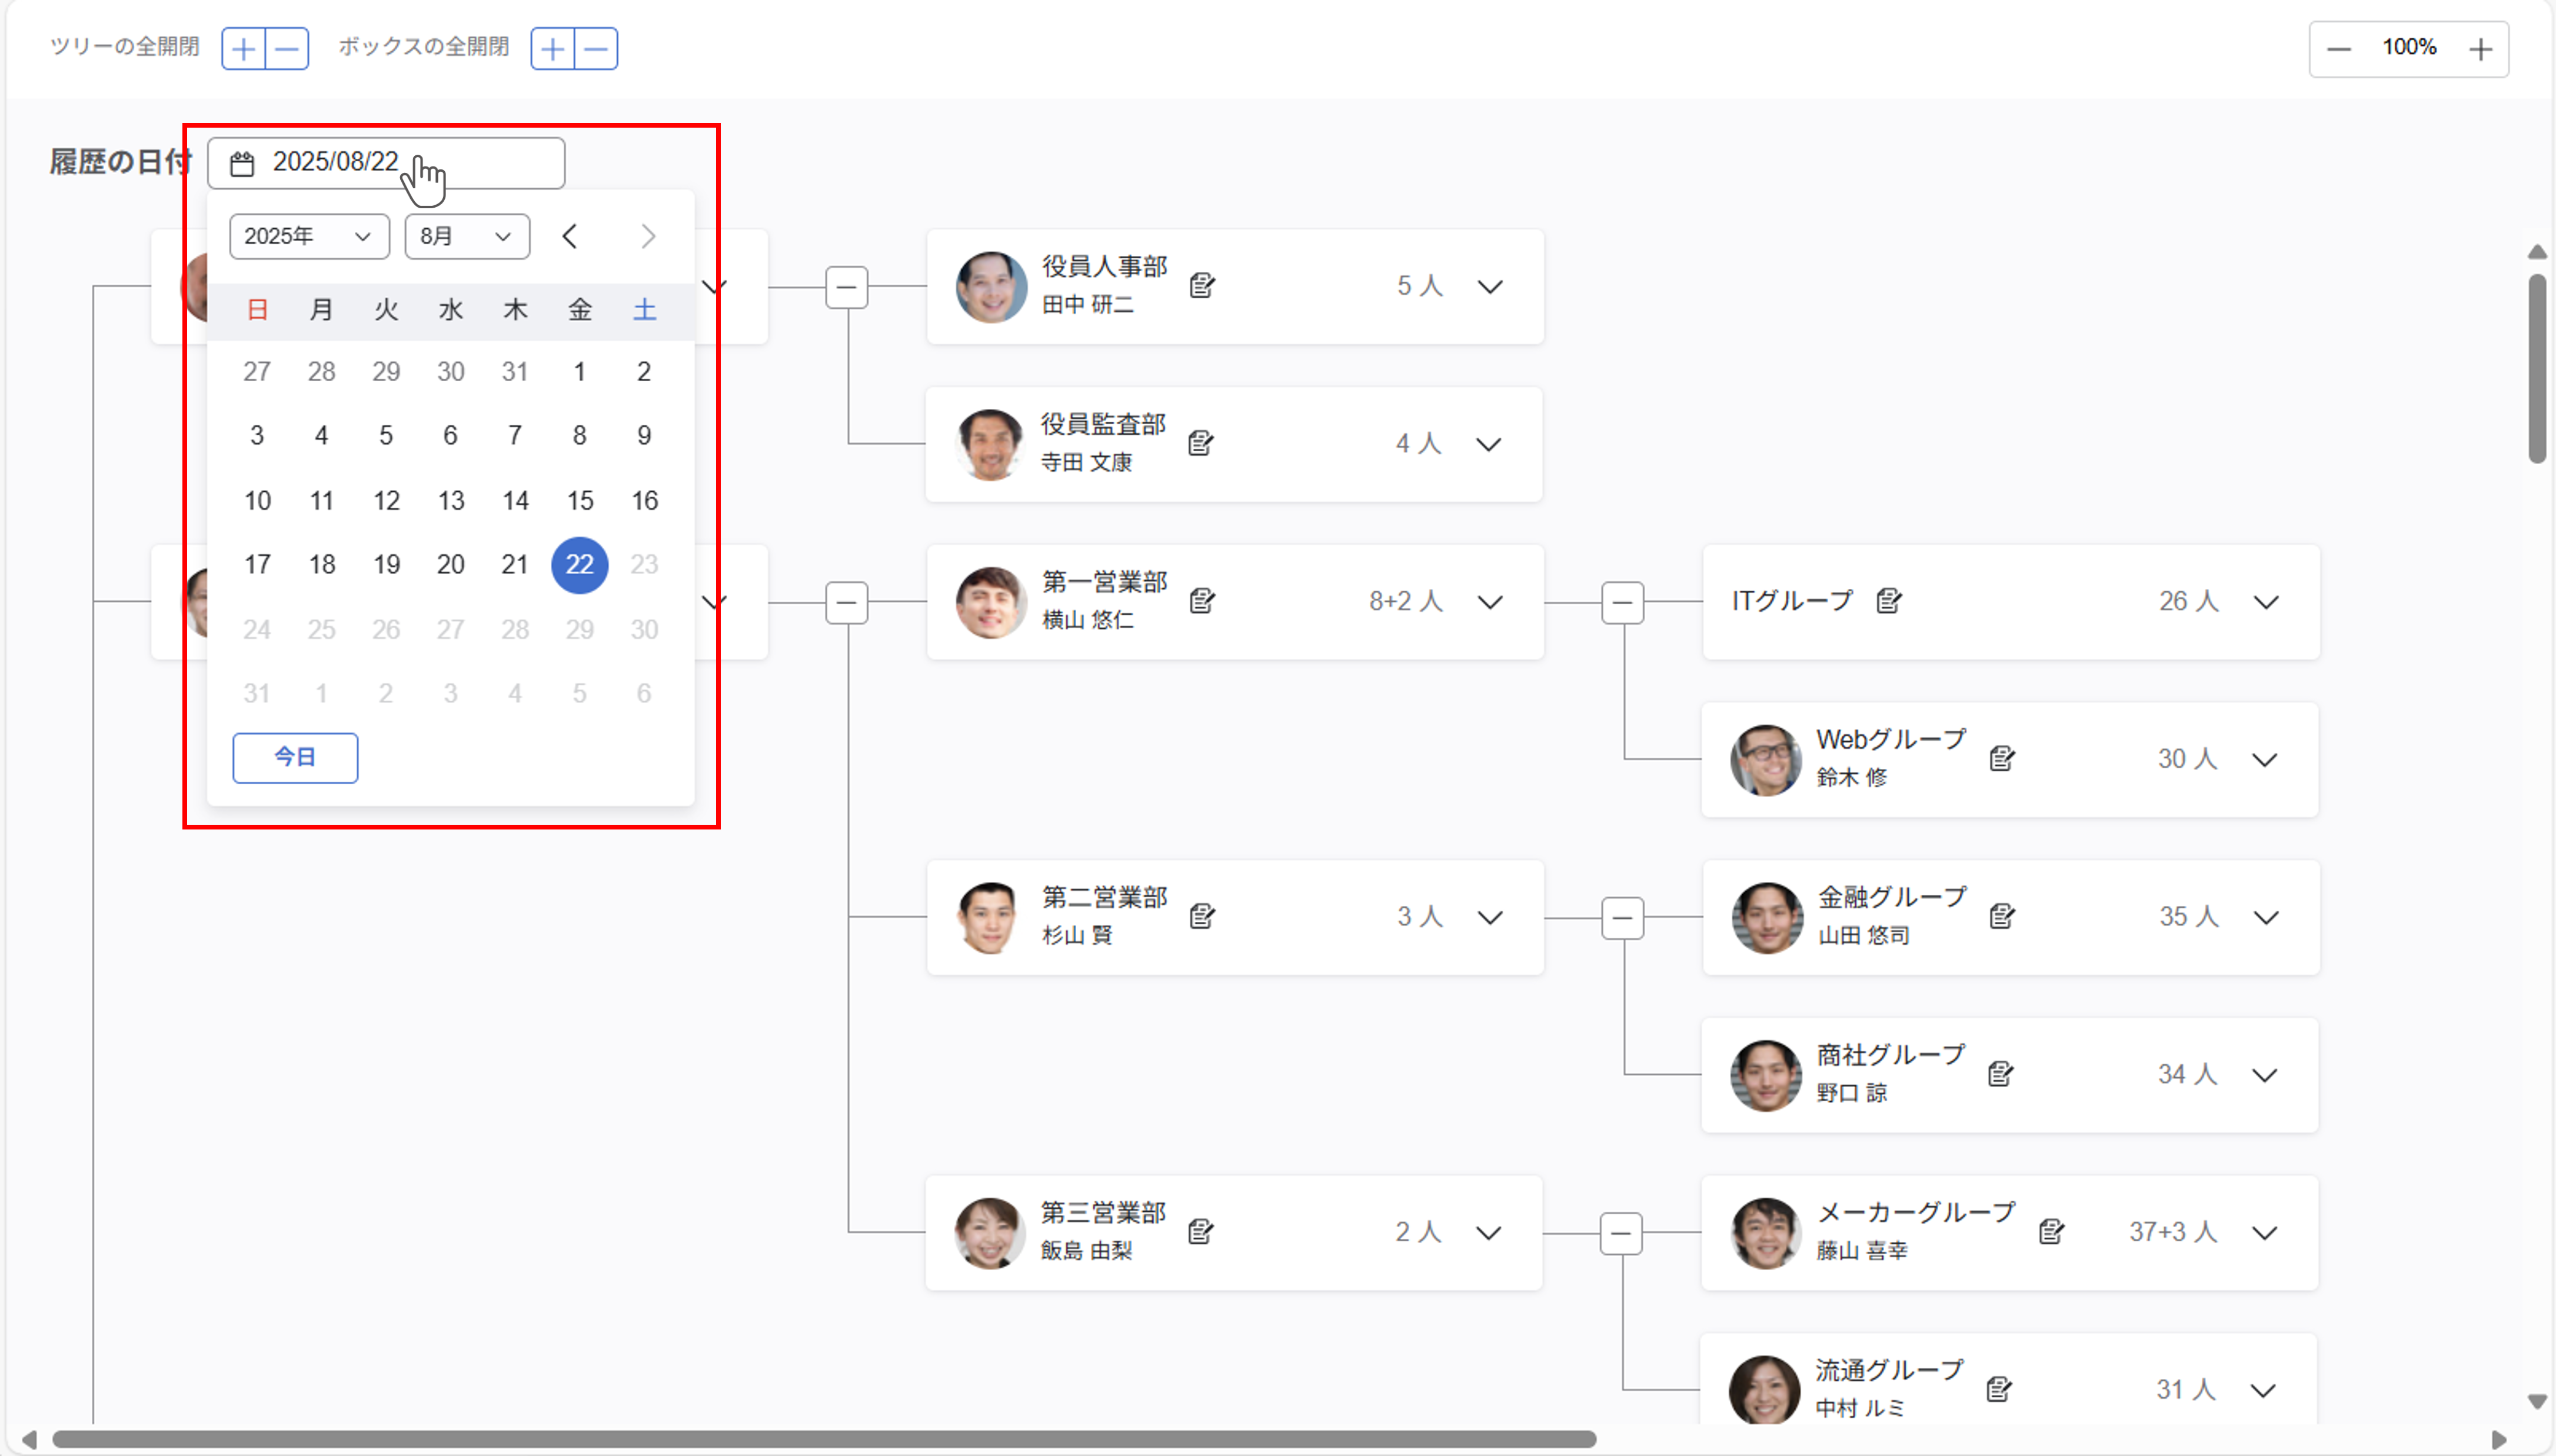Click the edit icon beside ITグループ
The image size is (2556, 1456).
[x=1888, y=601]
